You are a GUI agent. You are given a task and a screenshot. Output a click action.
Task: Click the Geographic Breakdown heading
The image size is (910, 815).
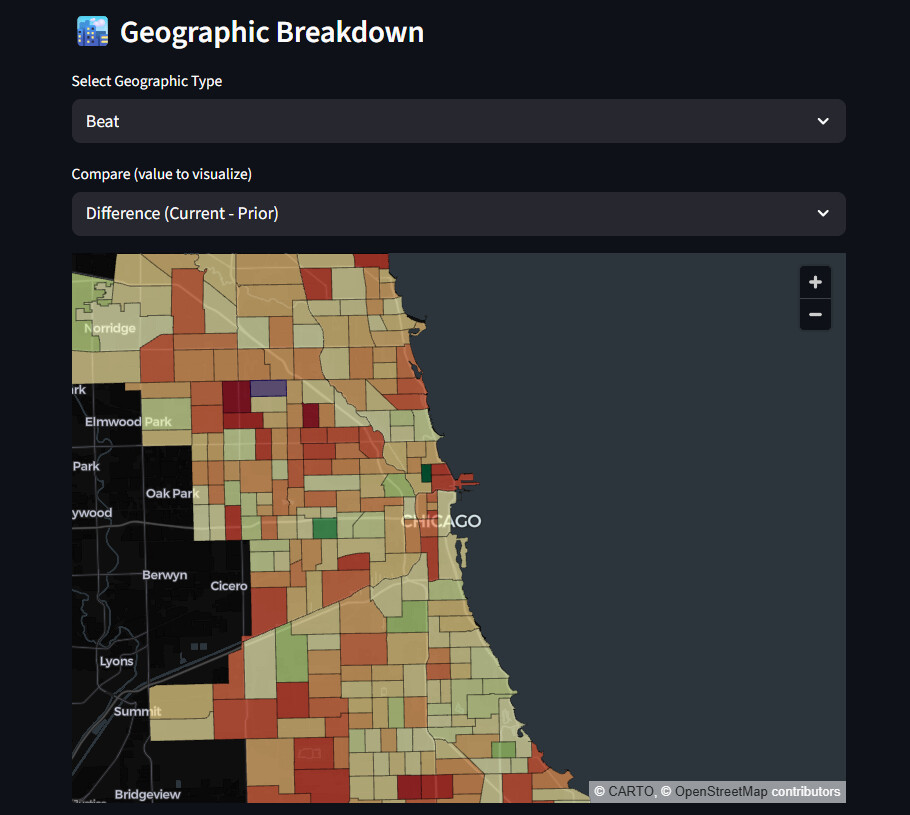click(x=272, y=32)
